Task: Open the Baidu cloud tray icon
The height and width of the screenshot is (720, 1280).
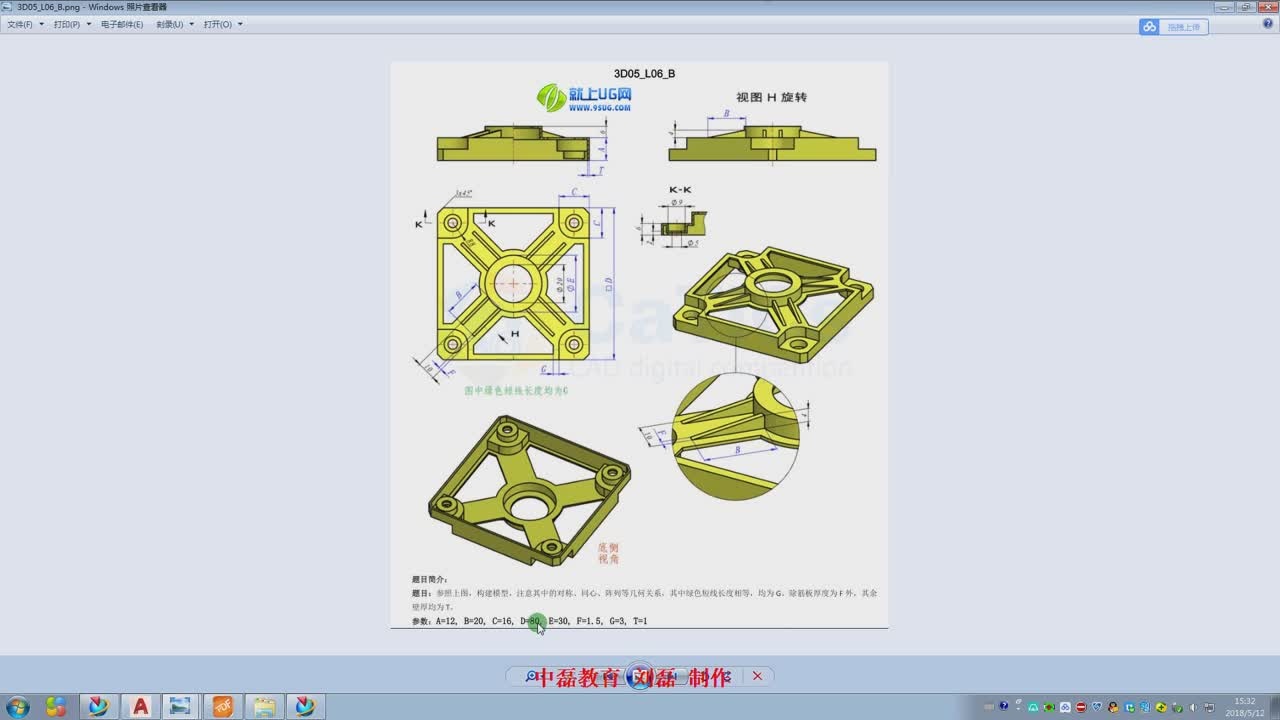Action: [1065, 707]
